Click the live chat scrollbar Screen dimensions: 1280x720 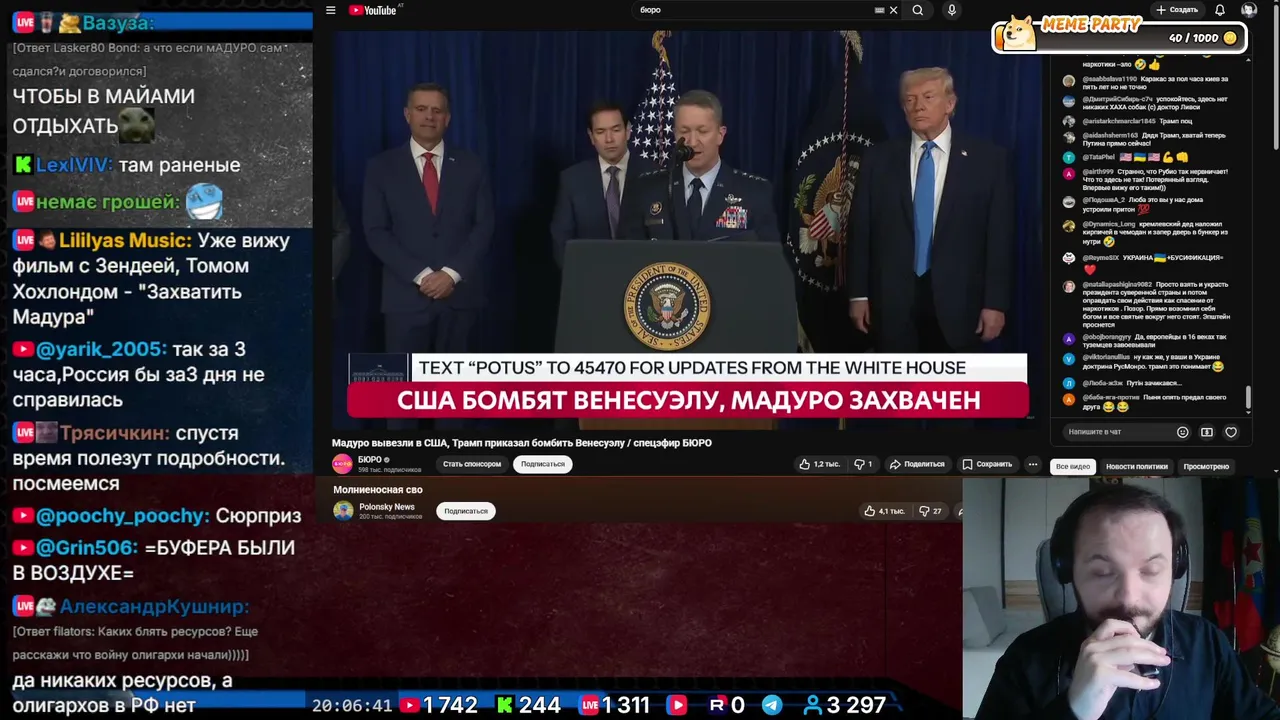1248,398
